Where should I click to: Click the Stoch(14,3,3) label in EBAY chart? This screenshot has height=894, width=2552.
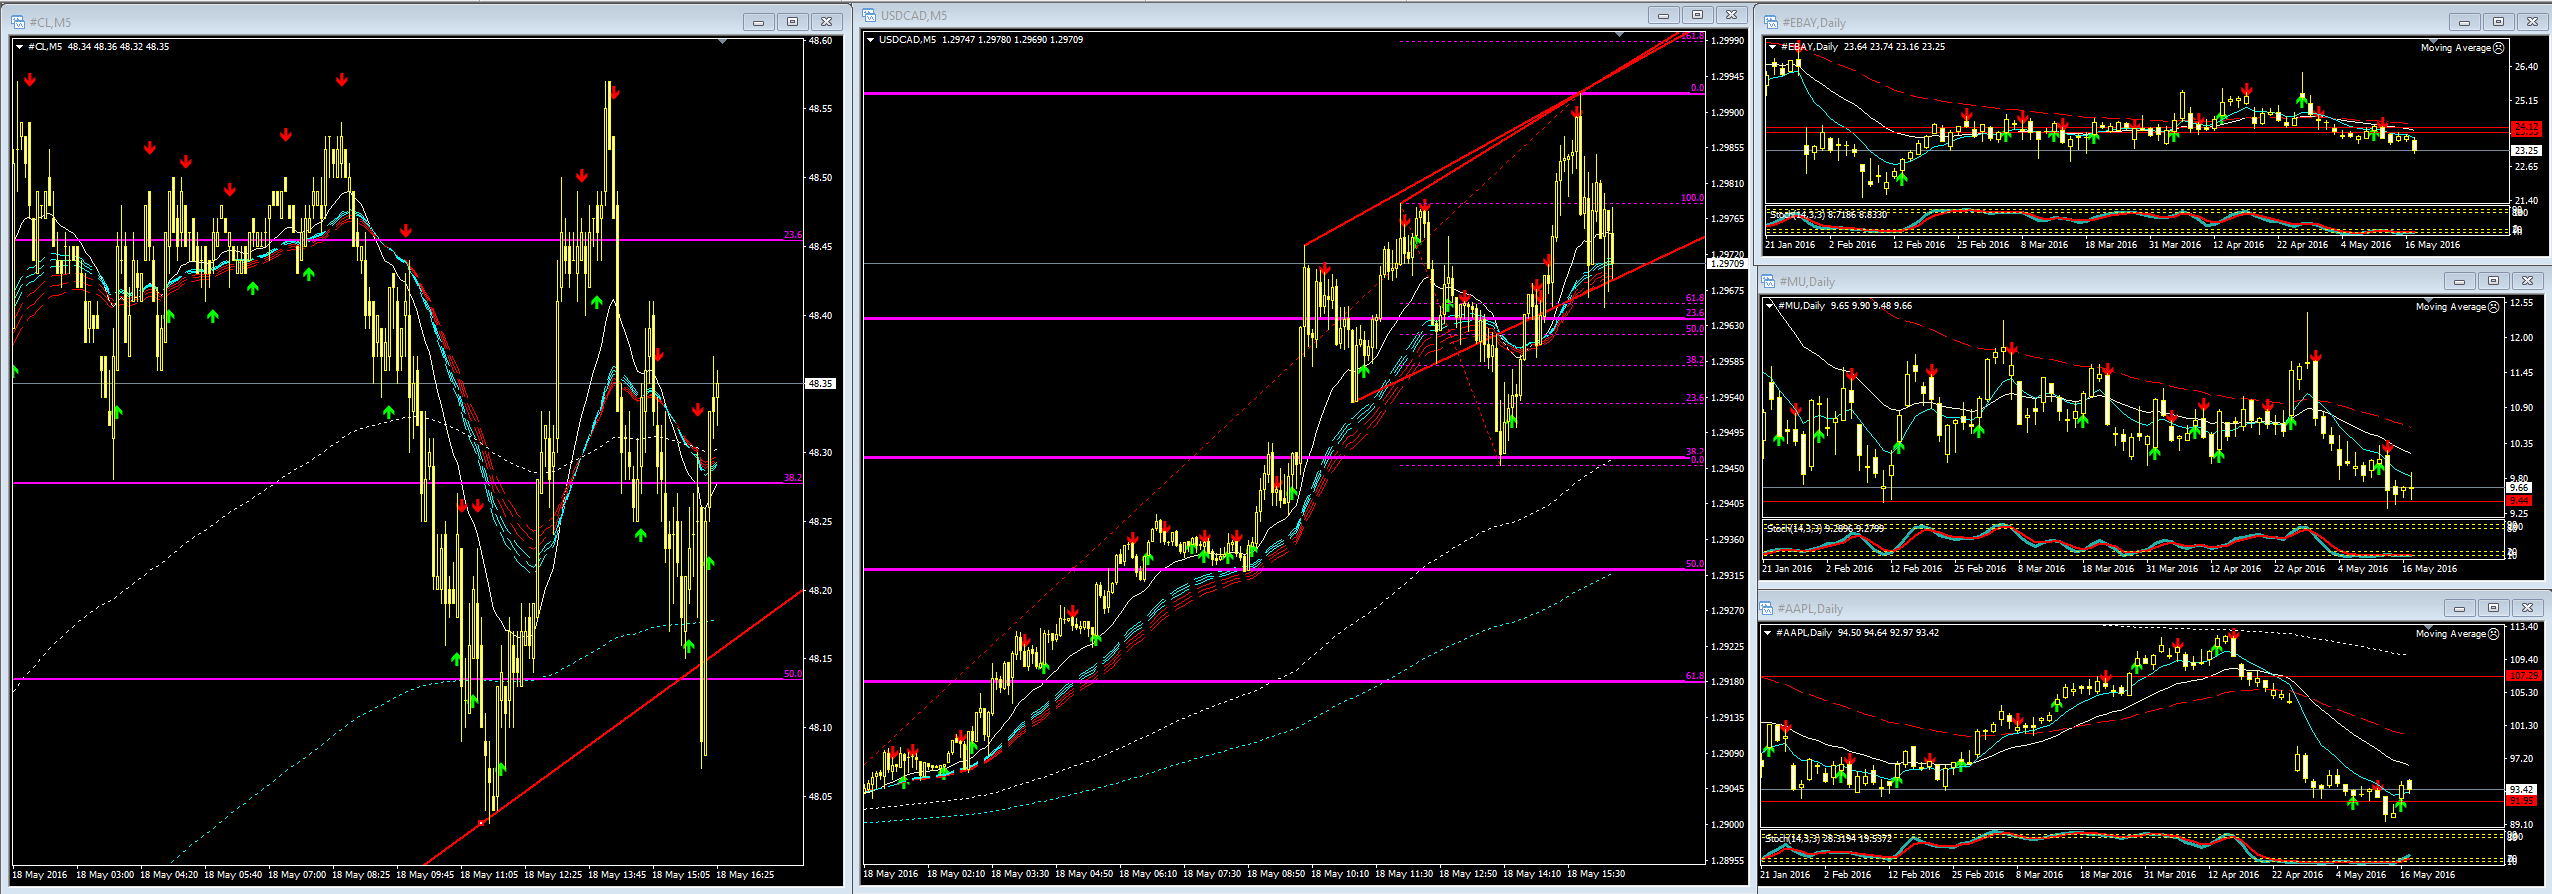coord(1797,215)
